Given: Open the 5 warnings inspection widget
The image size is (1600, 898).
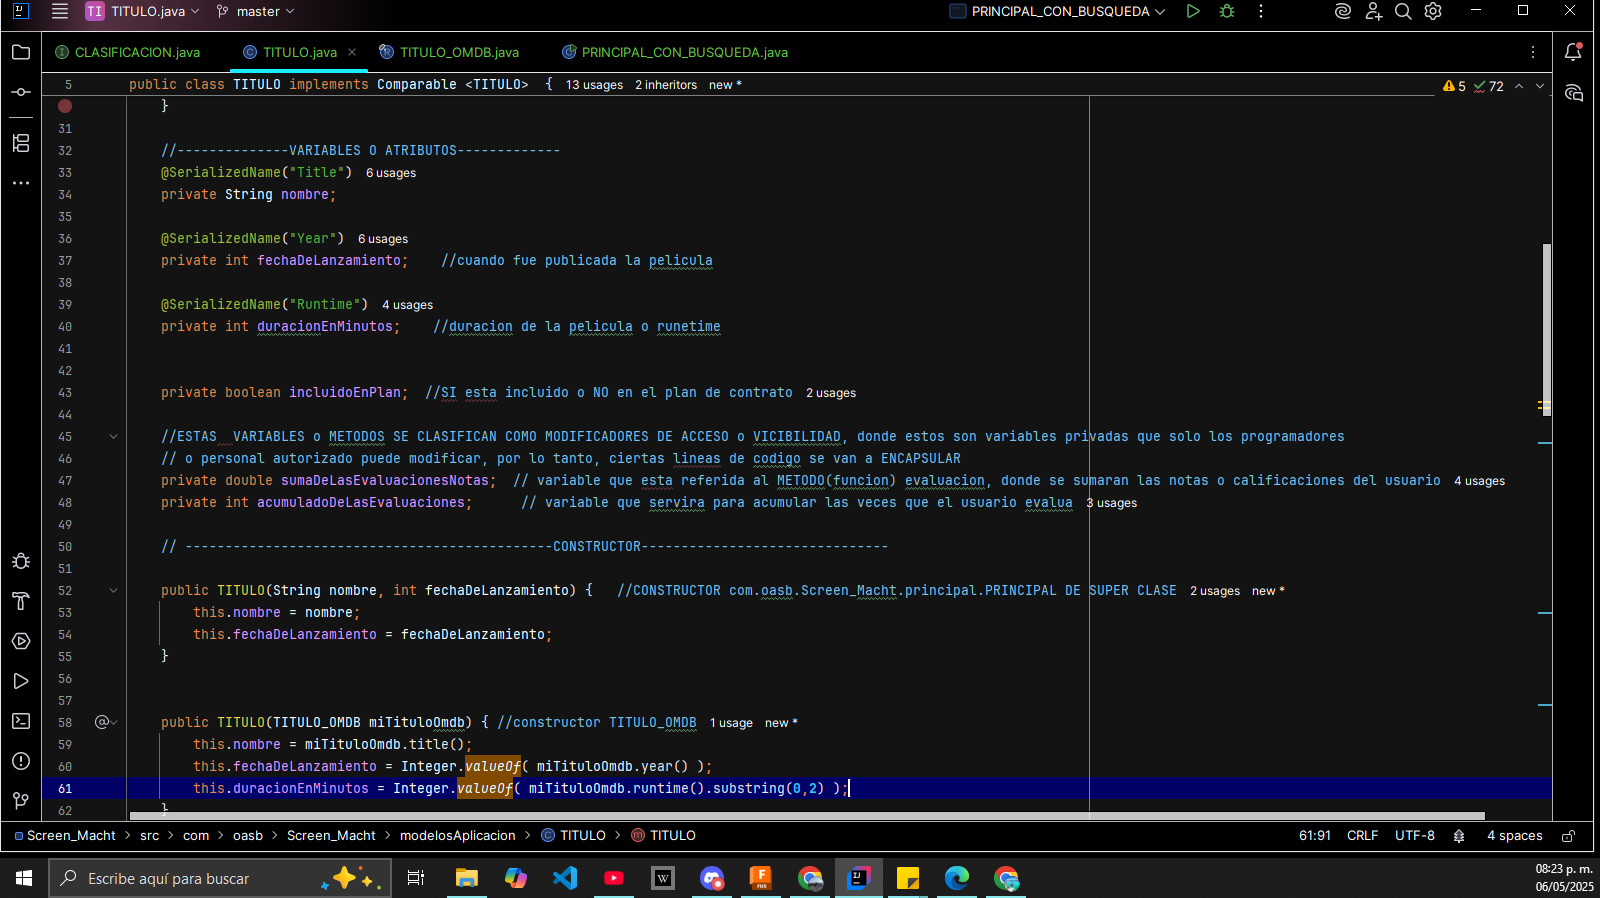Looking at the screenshot, I should [1454, 86].
